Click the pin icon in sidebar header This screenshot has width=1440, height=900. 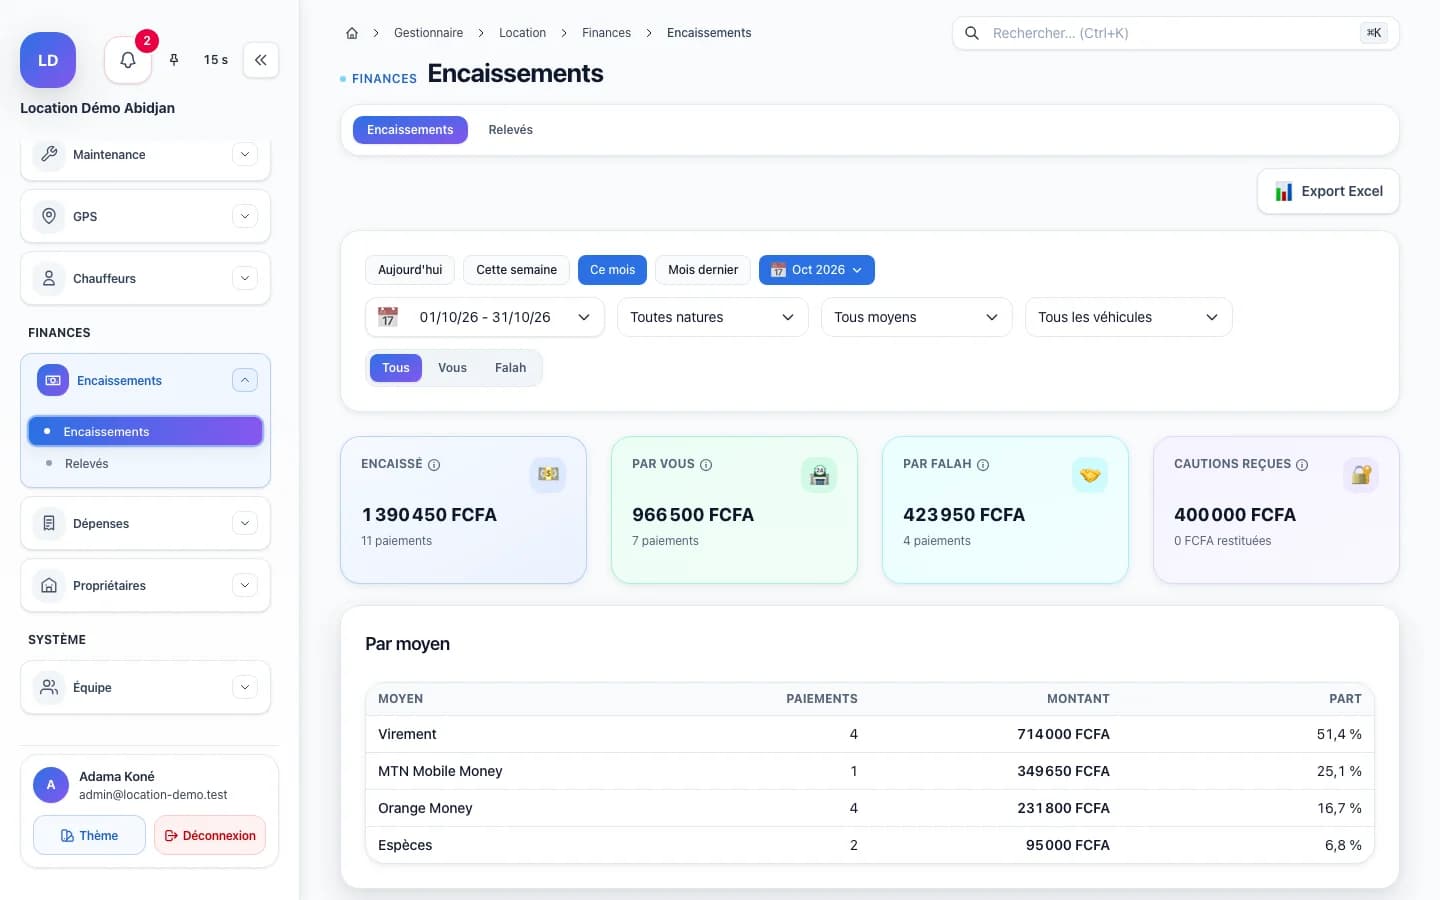(174, 60)
